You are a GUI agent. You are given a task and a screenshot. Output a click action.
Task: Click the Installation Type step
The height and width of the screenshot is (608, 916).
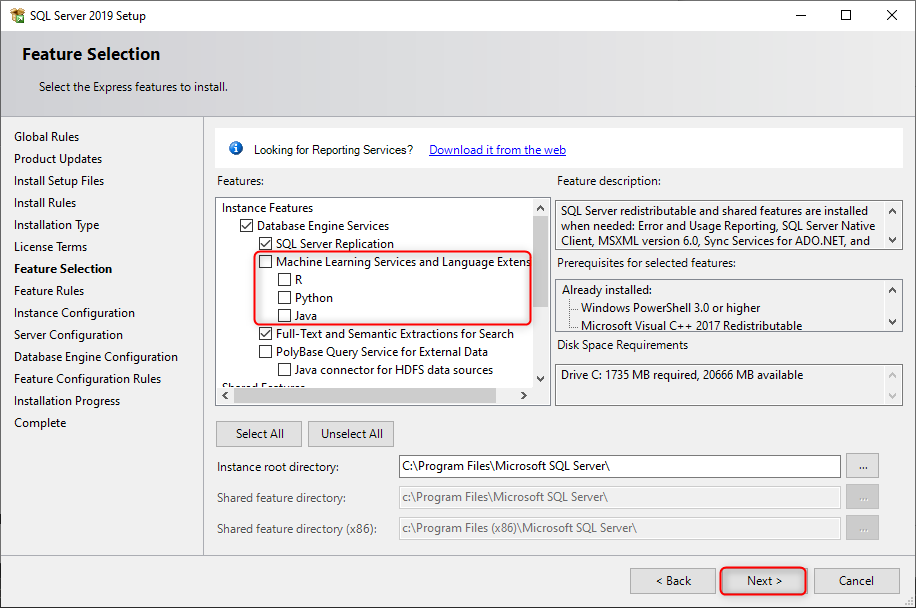point(56,225)
